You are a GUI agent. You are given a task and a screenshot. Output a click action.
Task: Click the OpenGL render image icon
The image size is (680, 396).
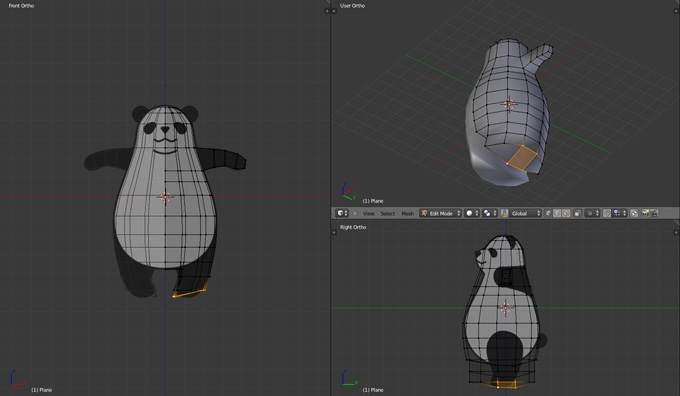tap(646, 213)
